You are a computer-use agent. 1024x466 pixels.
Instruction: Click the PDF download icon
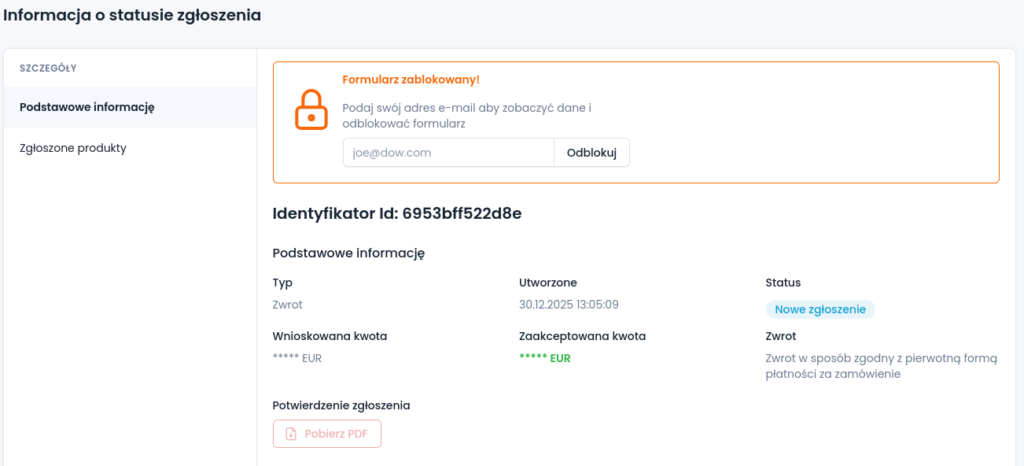(291, 434)
